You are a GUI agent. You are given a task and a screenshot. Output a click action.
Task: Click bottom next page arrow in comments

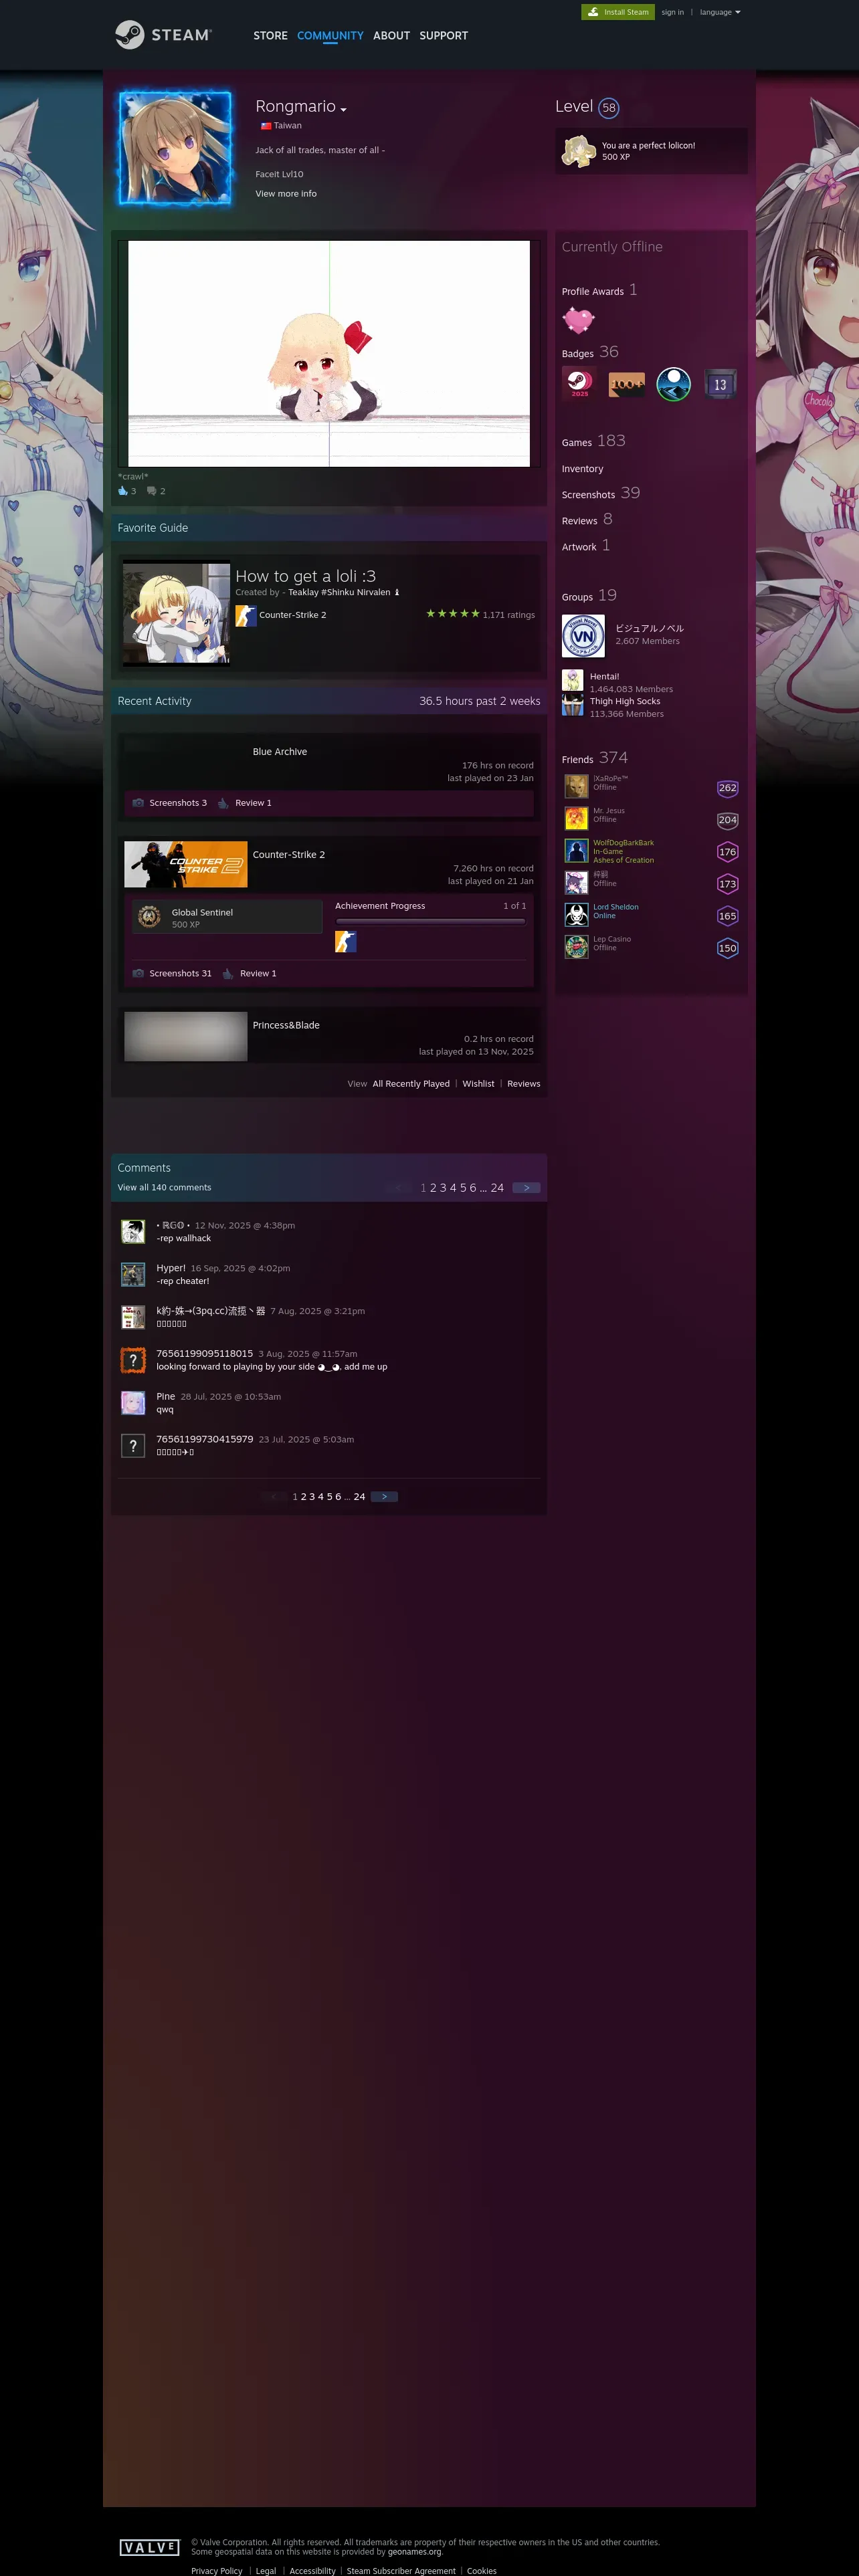pos(384,1497)
